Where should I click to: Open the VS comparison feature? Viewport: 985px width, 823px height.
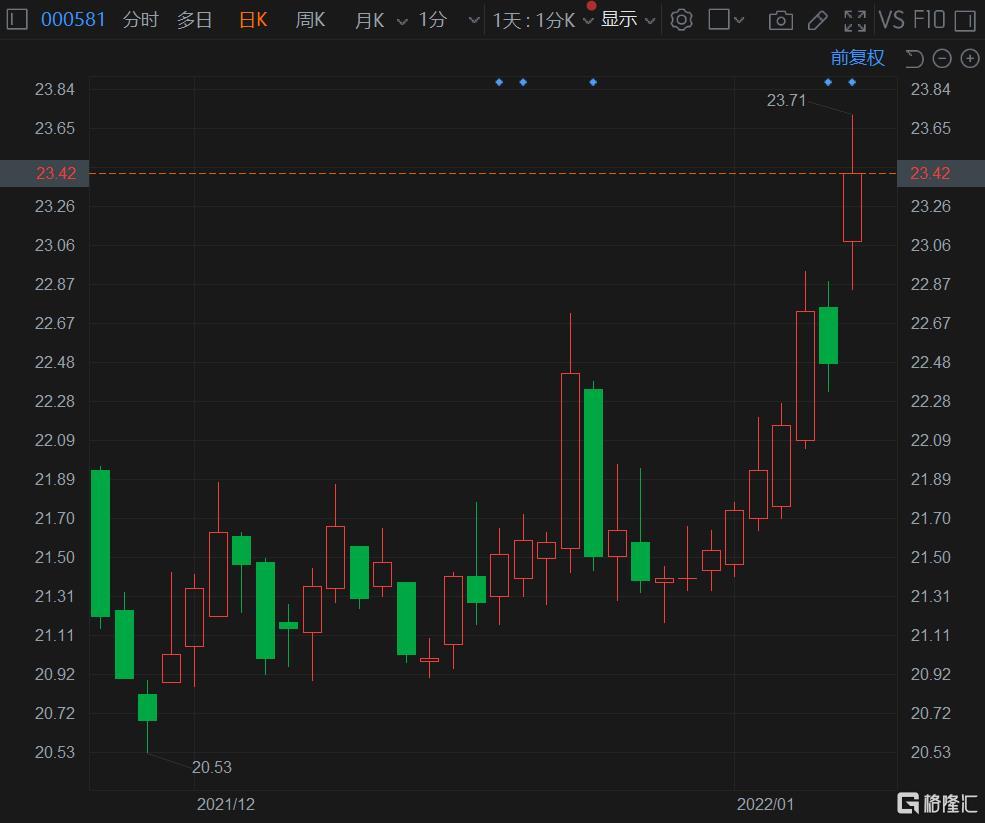891,20
